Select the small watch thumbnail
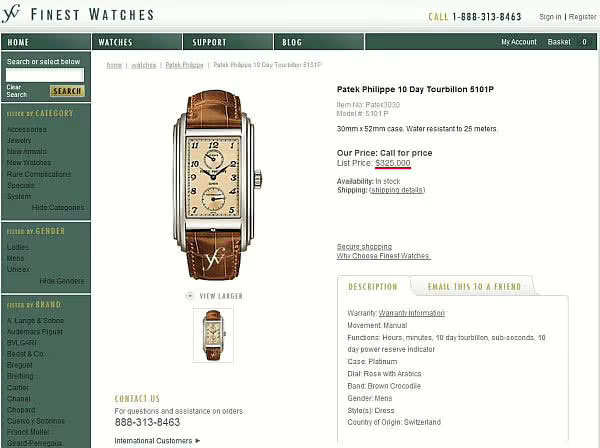The height and width of the screenshot is (448, 600). 213,336
